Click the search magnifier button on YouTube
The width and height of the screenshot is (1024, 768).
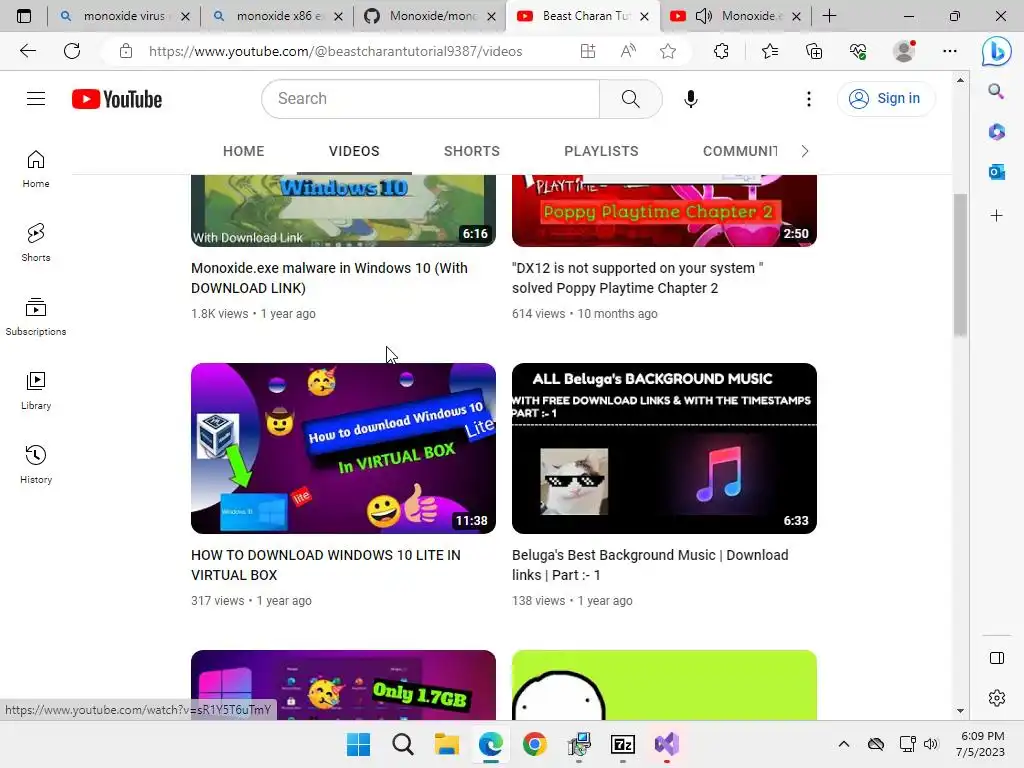[x=630, y=99]
